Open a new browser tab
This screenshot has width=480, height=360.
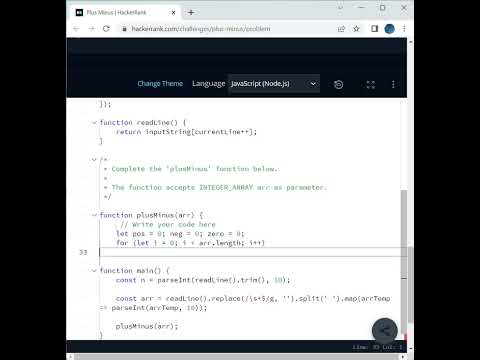tap(191, 13)
